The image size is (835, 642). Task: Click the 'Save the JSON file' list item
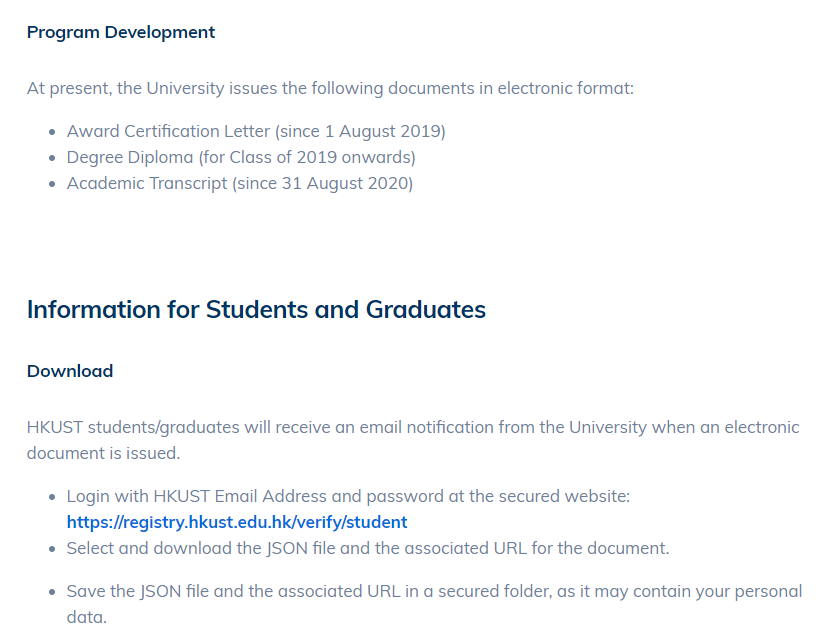434,604
